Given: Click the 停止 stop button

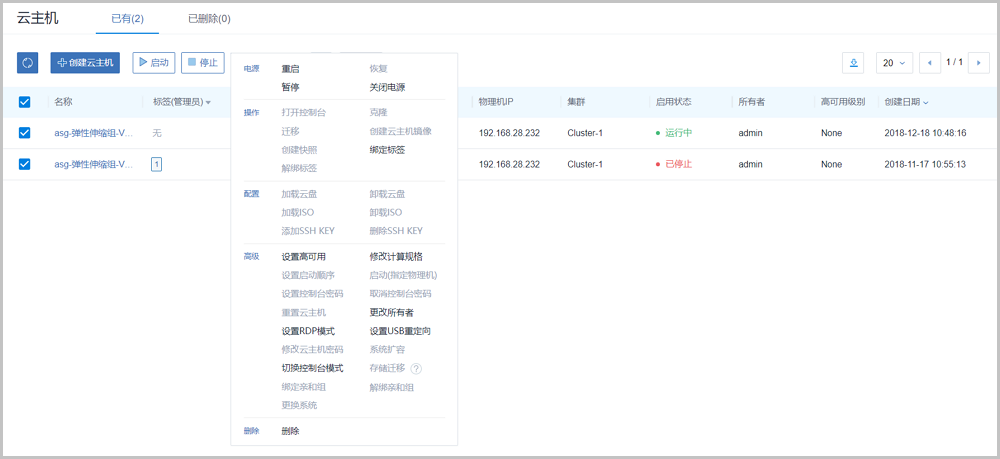Looking at the screenshot, I should pos(202,63).
